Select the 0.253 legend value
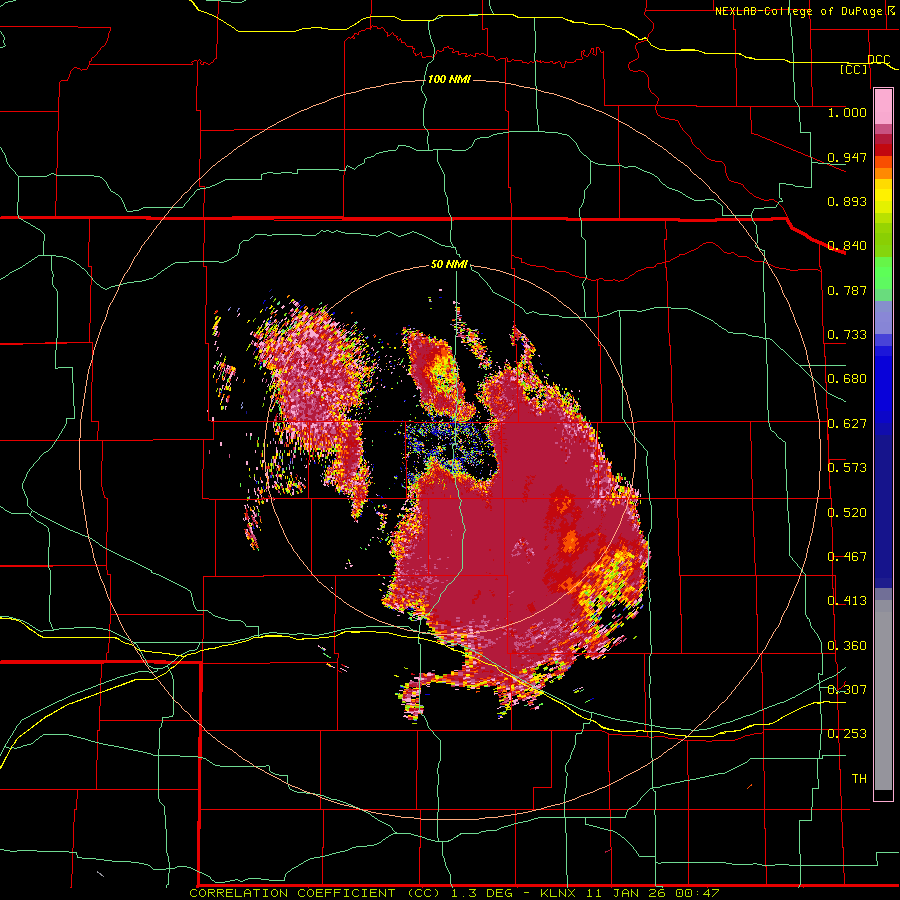900x900 pixels. [847, 734]
